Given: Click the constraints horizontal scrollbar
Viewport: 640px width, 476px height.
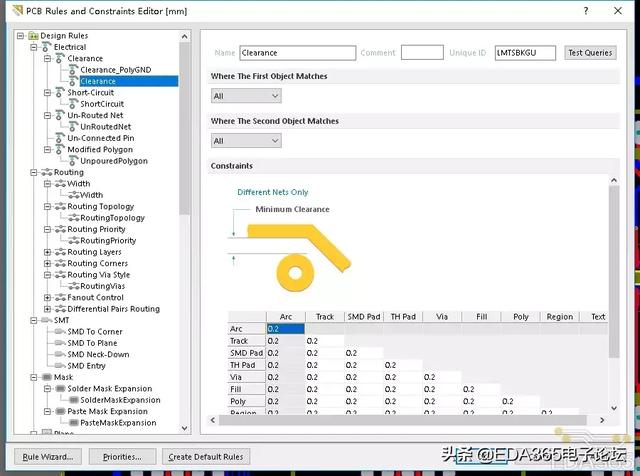Looking at the screenshot, I should coord(403,420).
